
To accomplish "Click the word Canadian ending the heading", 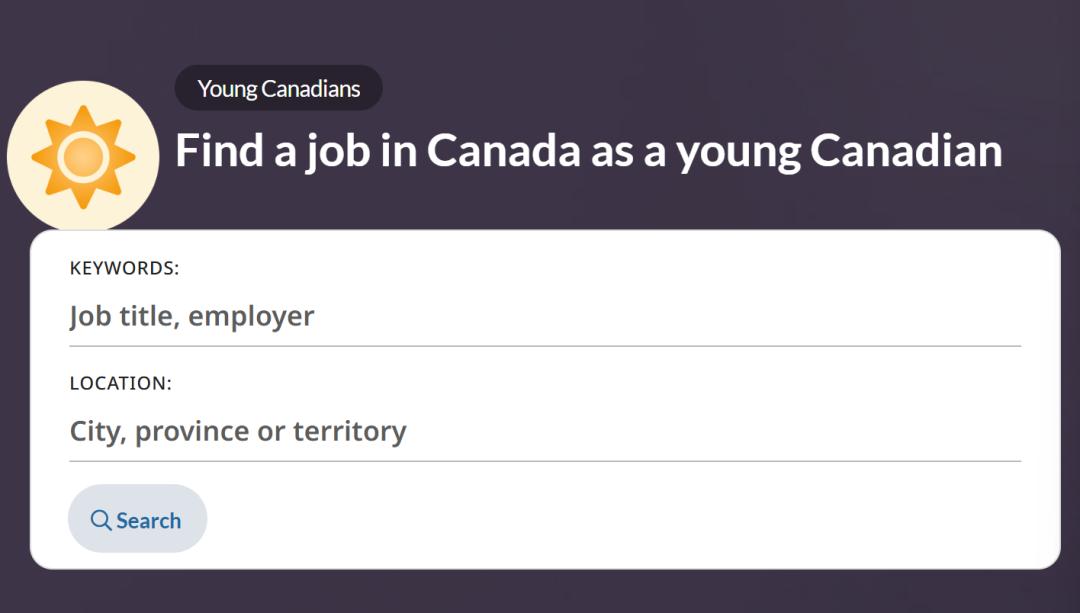I will coord(906,150).
